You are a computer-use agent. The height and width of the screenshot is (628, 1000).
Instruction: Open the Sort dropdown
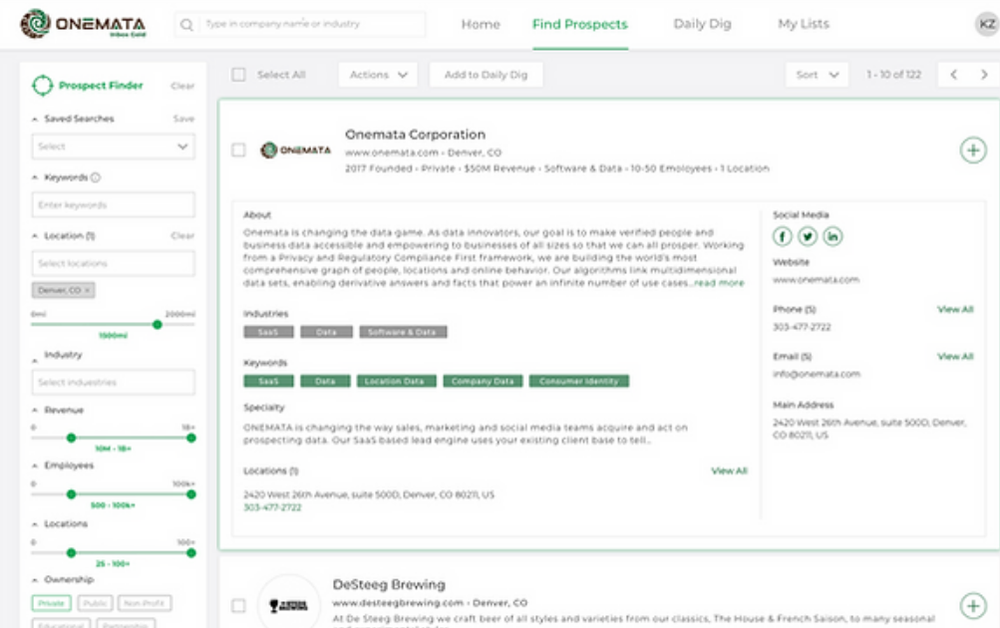(817, 75)
